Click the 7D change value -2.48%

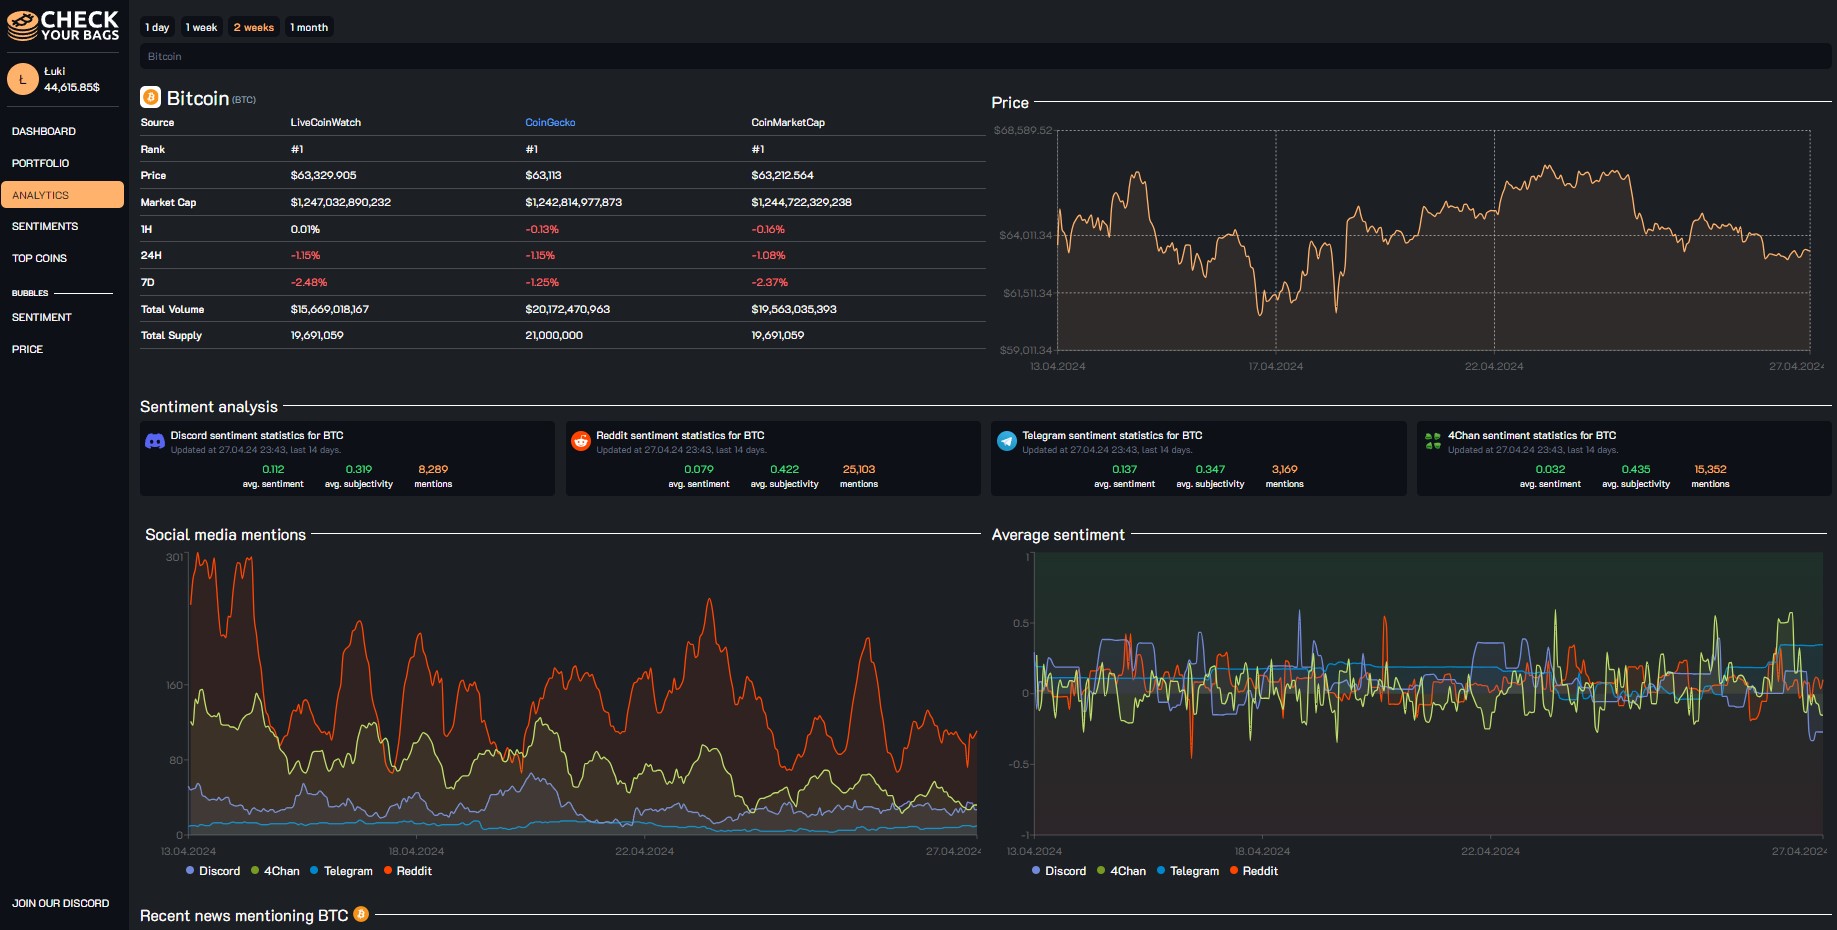[x=309, y=282]
